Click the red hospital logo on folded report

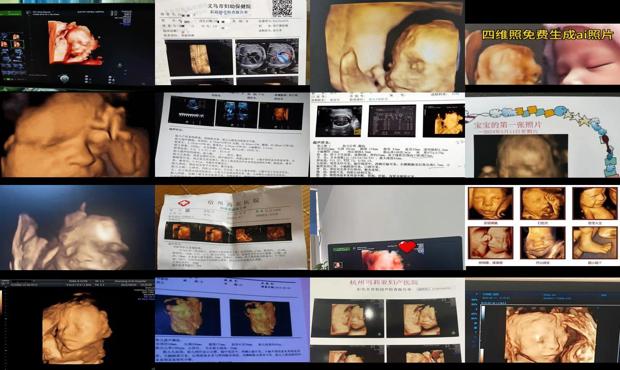(x=183, y=203)
